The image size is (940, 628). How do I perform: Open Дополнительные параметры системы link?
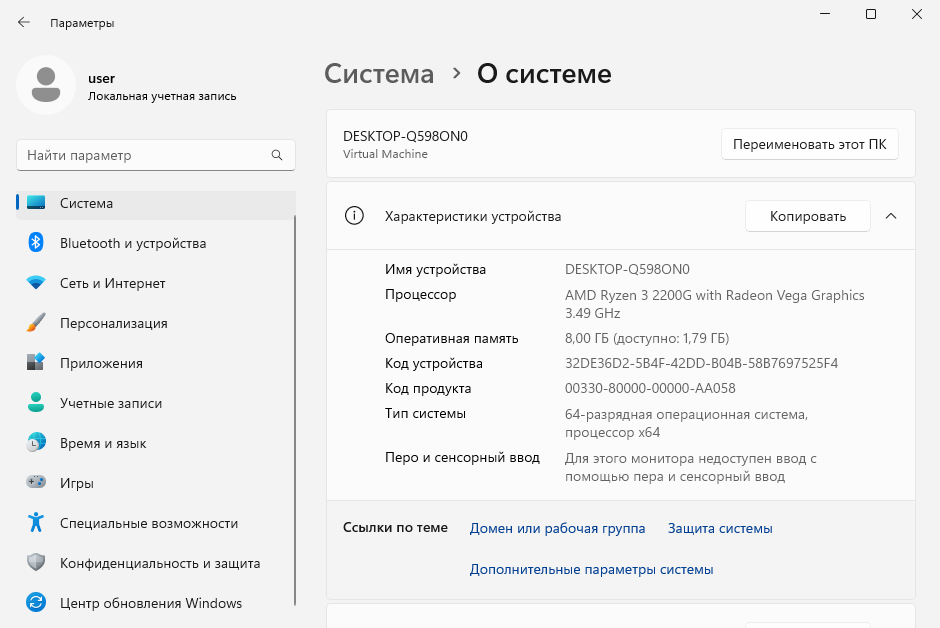(591, 569)
